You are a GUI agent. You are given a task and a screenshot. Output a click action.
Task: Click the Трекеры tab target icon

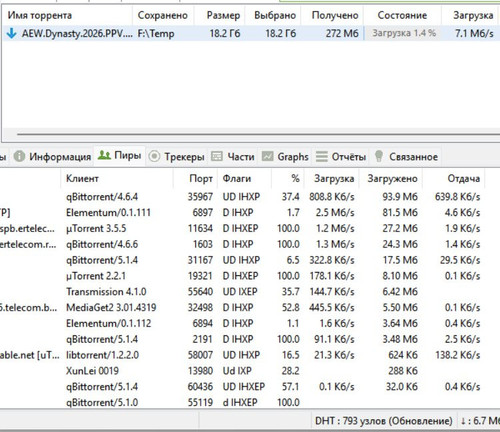click(x=154, y=156)
